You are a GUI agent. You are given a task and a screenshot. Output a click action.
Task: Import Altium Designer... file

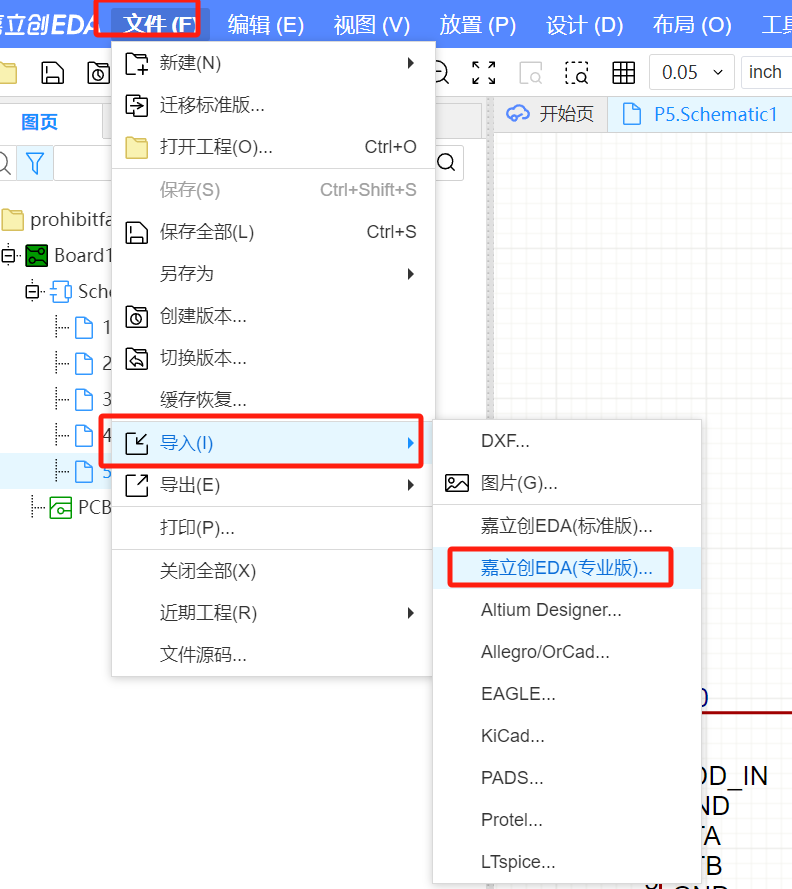(567, 610)
